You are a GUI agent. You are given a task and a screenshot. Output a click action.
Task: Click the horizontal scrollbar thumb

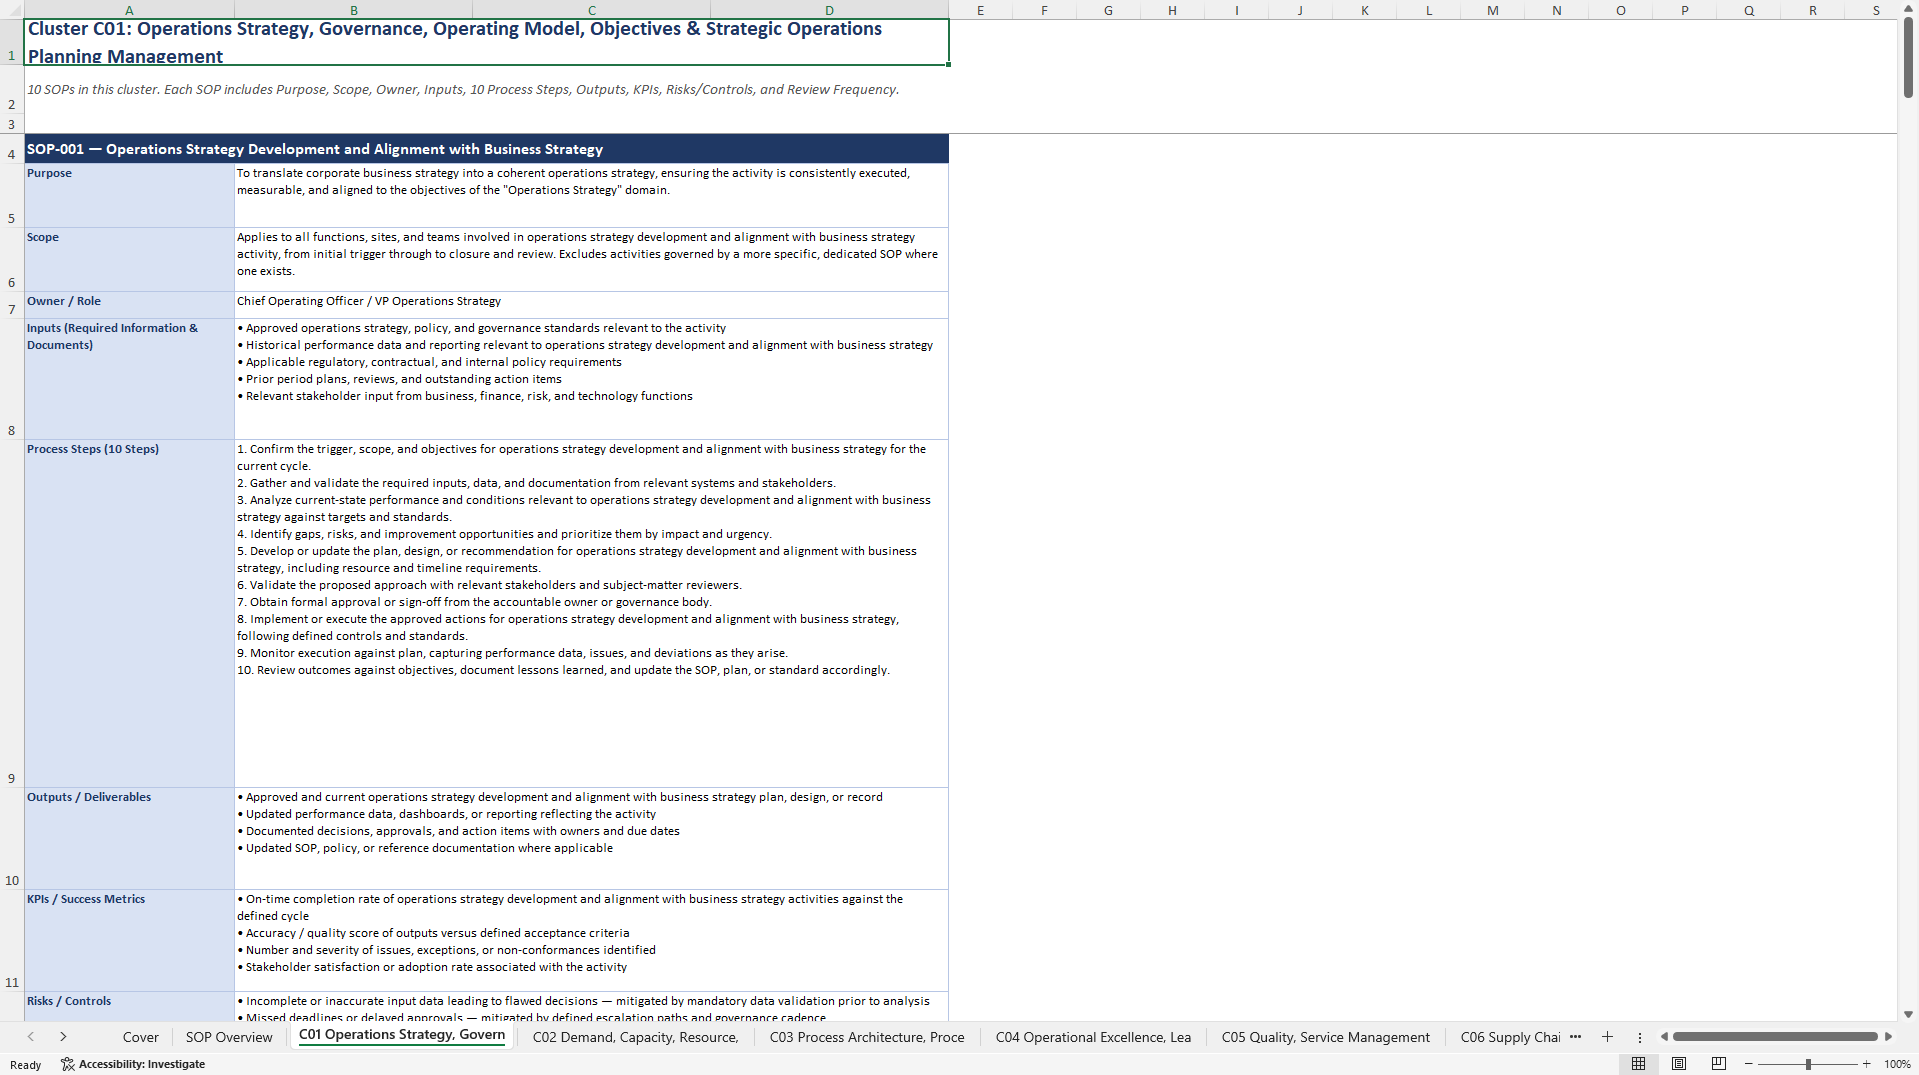1775,1037
